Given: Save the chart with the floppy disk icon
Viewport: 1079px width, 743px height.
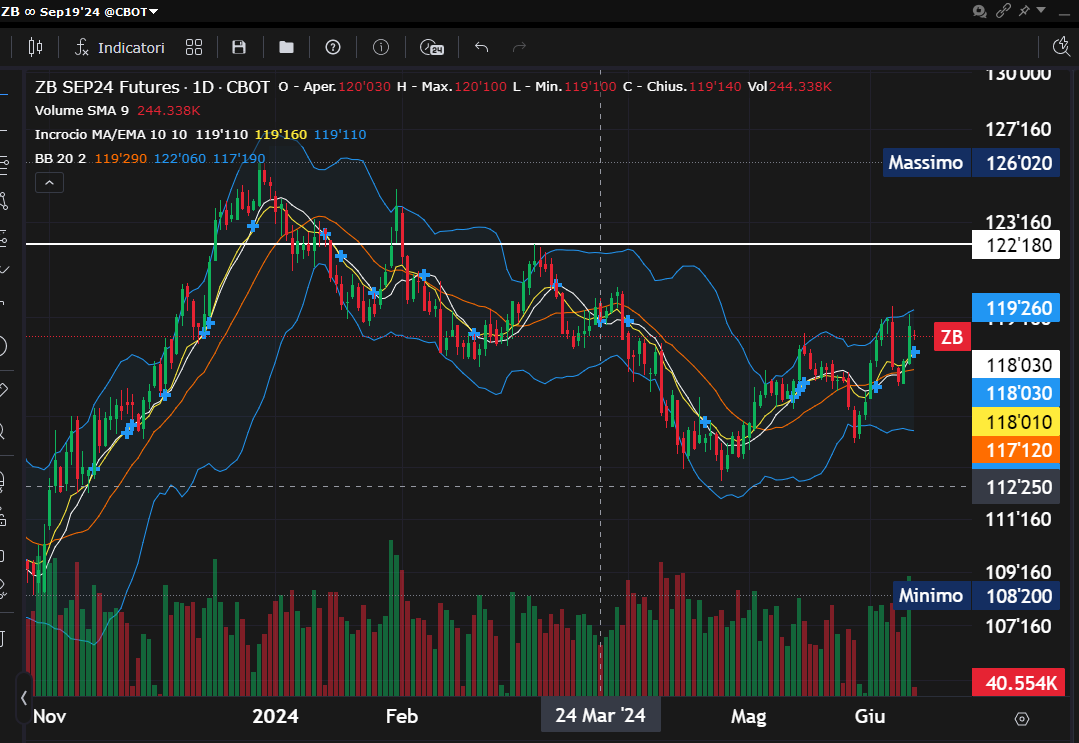Looking at the screenshot, I should click(239, 47).
